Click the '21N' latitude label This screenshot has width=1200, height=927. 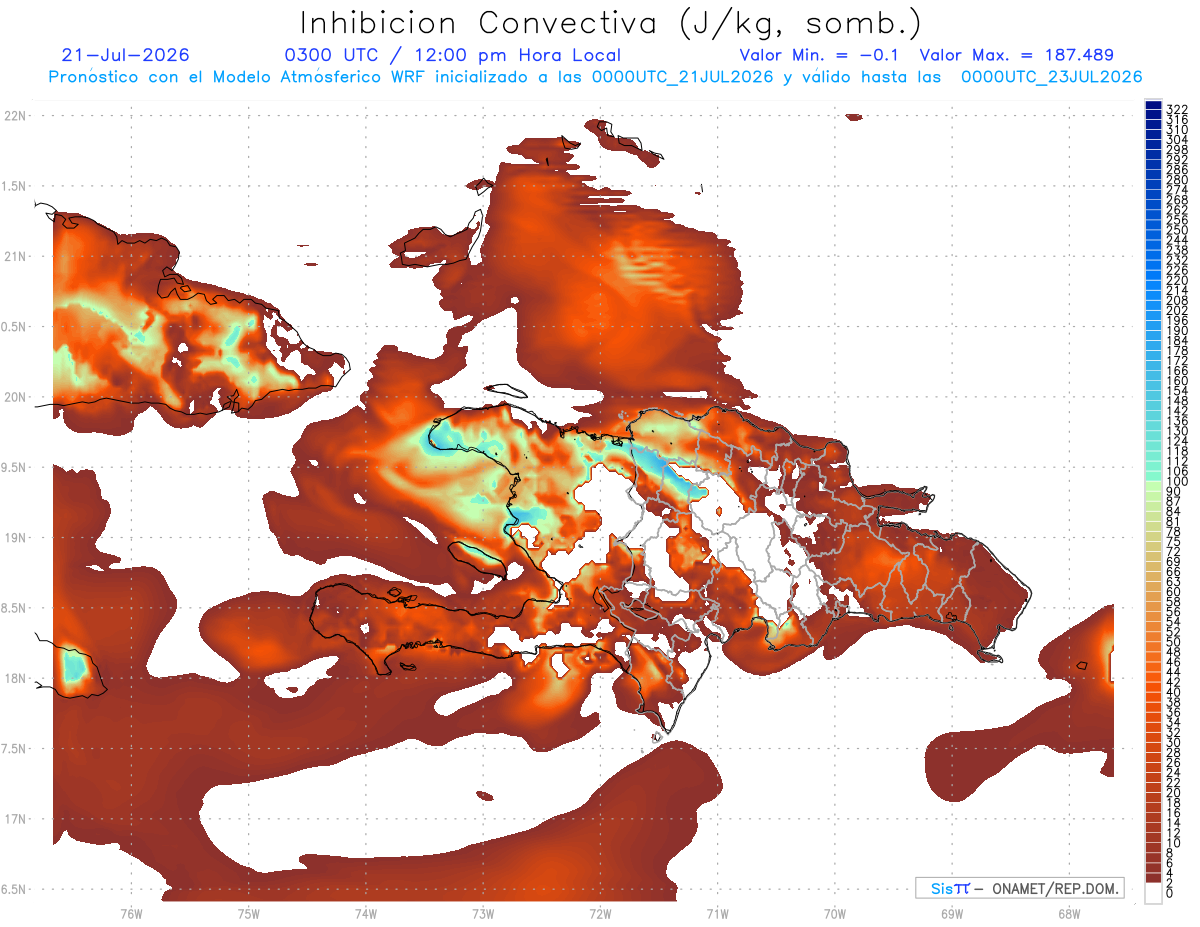[15, 256]
